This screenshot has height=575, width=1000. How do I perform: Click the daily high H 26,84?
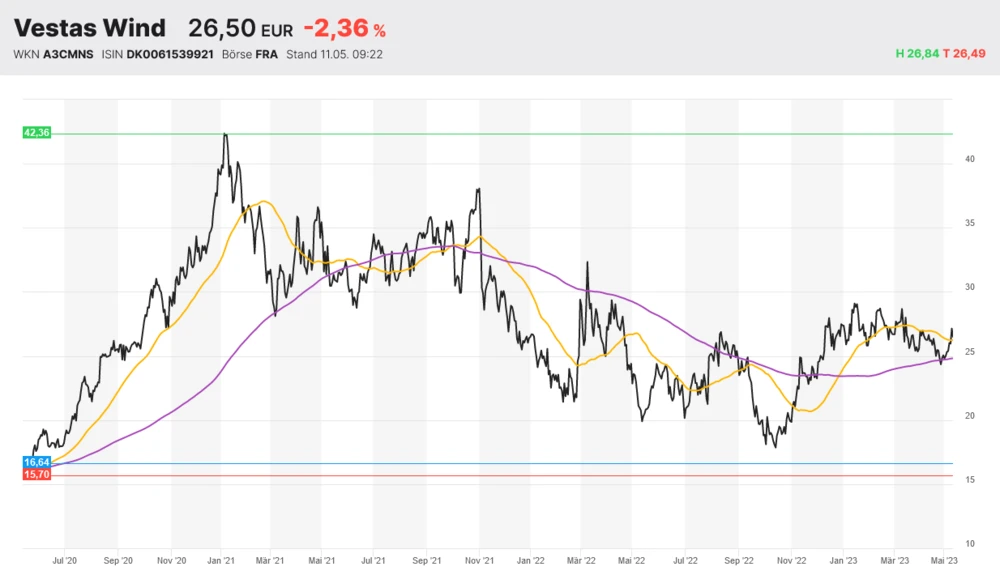coord(917,54)
